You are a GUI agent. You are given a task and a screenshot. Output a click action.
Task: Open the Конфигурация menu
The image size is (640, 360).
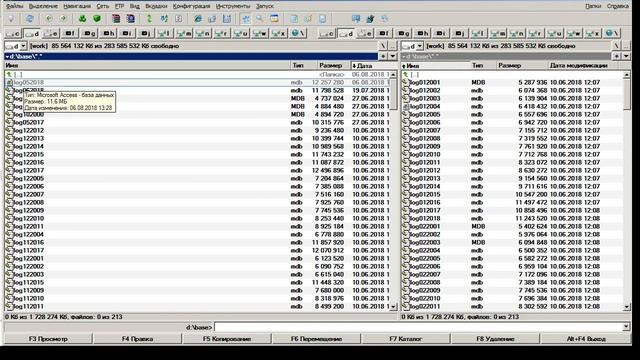(x=191, y=6)
